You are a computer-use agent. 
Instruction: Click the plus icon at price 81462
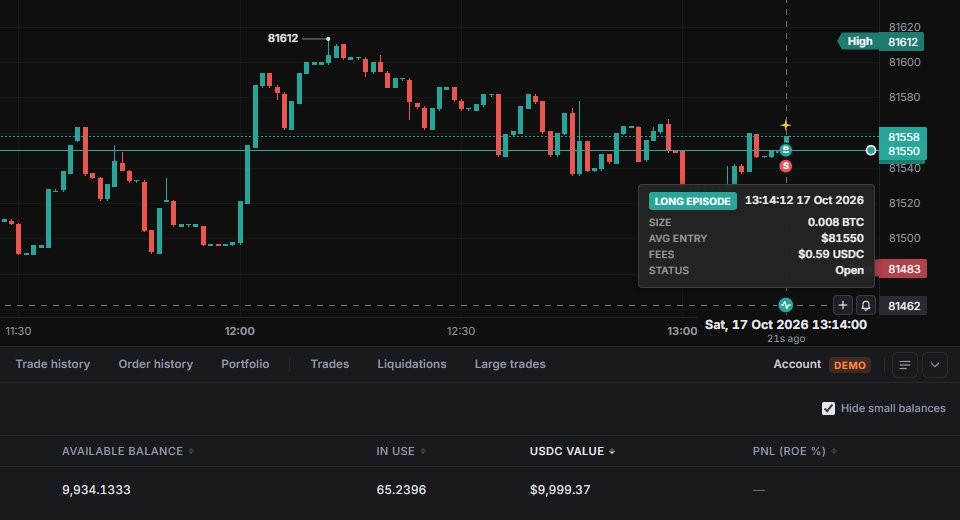pos(842,305)
